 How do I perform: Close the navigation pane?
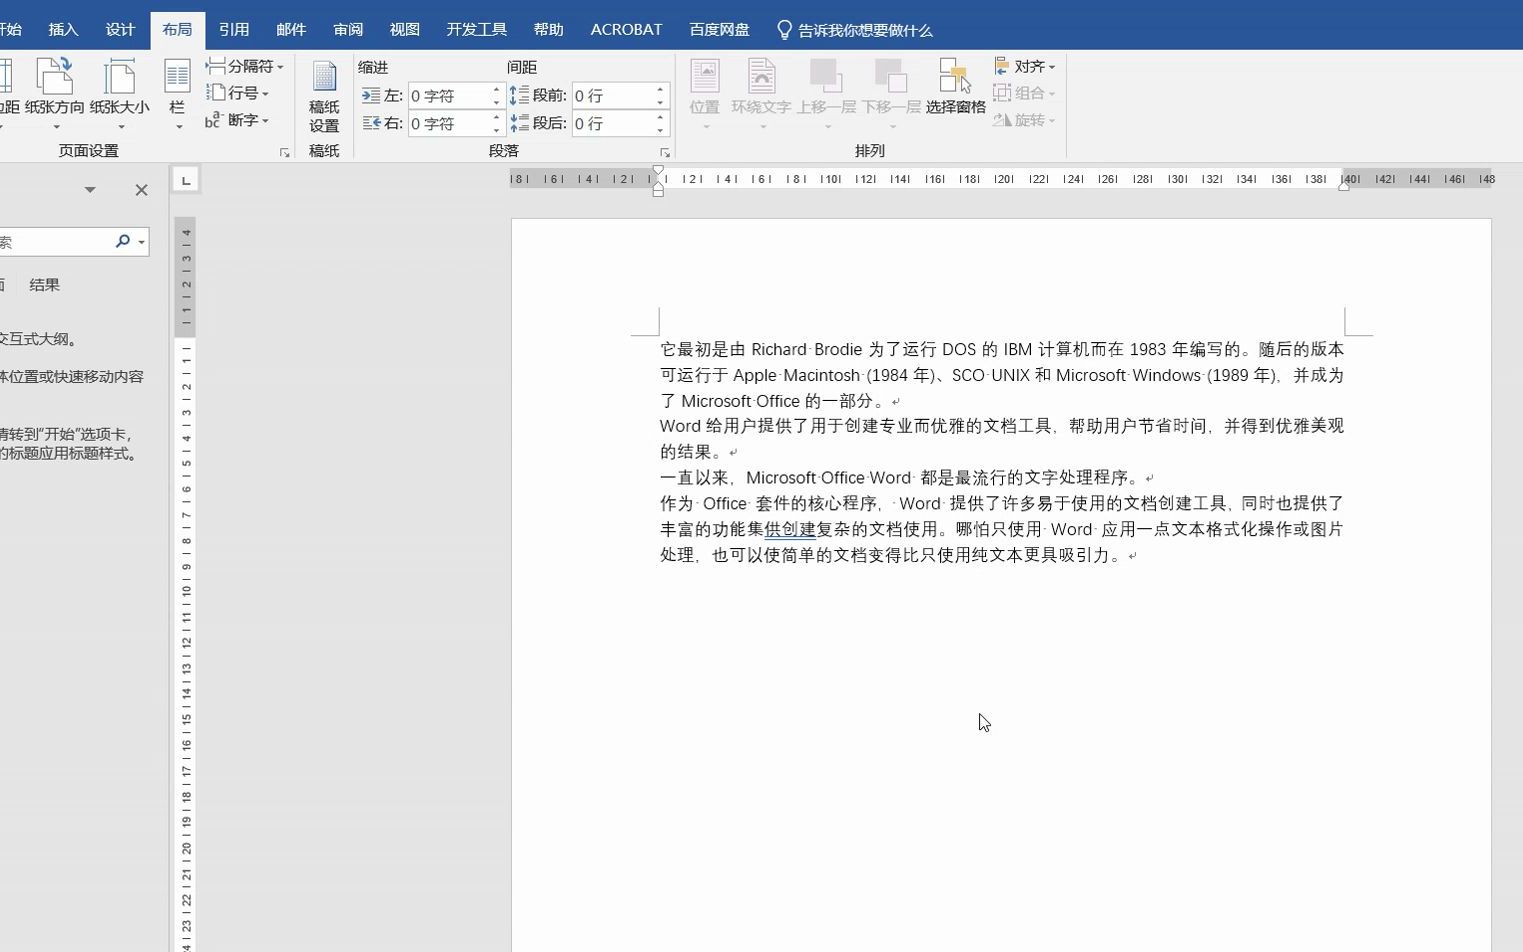pos(141,190)
